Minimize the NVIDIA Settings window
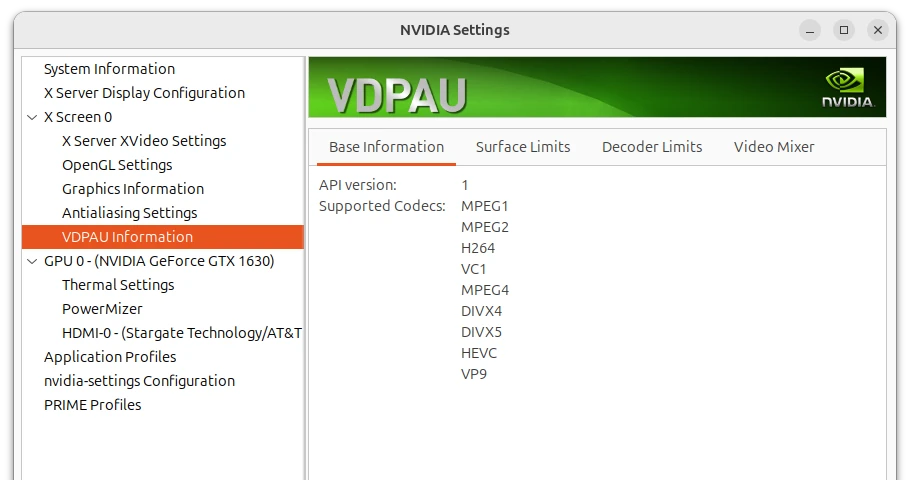Screen dimensions: 910x480 810,30
